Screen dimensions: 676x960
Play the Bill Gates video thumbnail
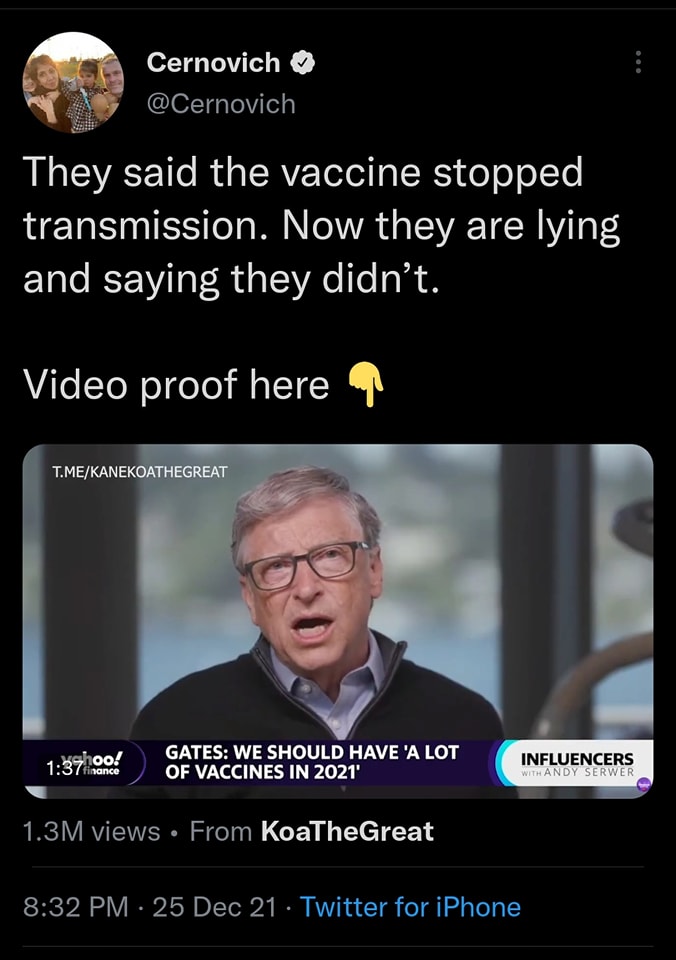(338, 621)
